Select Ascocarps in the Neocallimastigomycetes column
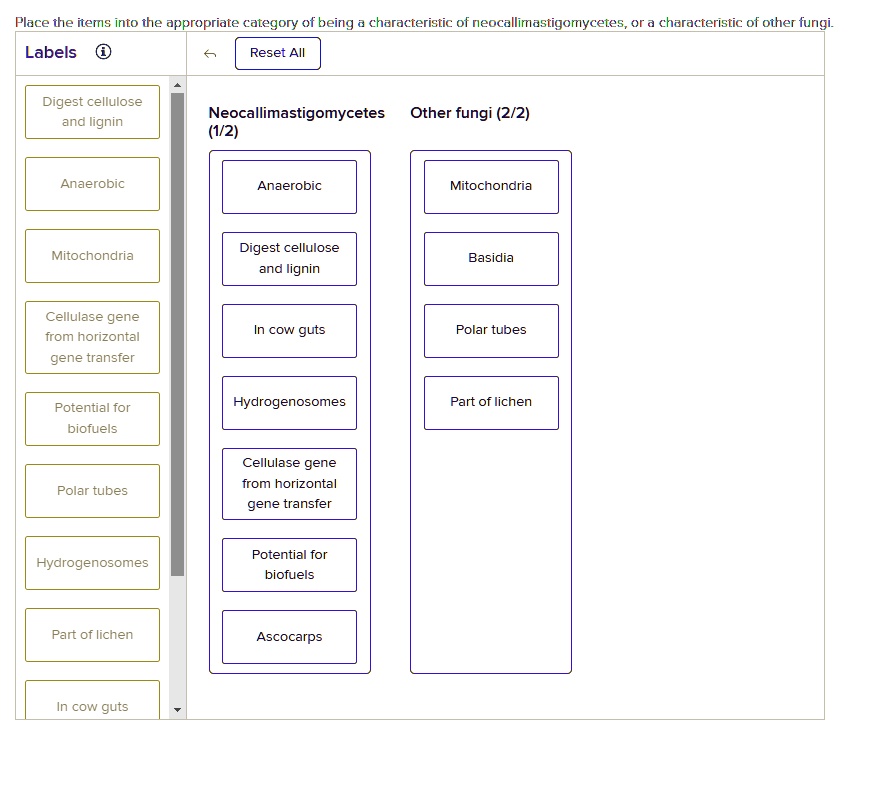 (289, 637)
